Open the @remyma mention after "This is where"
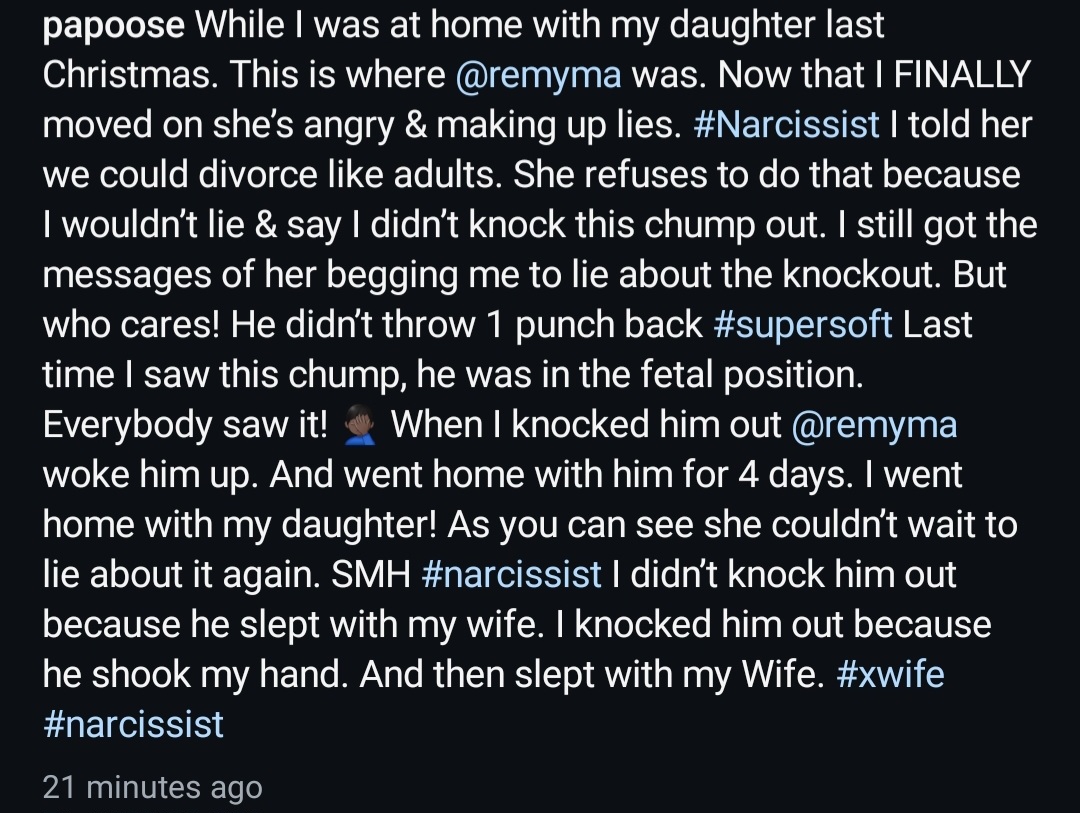Screen dimensions: 1080x813 pyautogui.click(x=538, y=76)
